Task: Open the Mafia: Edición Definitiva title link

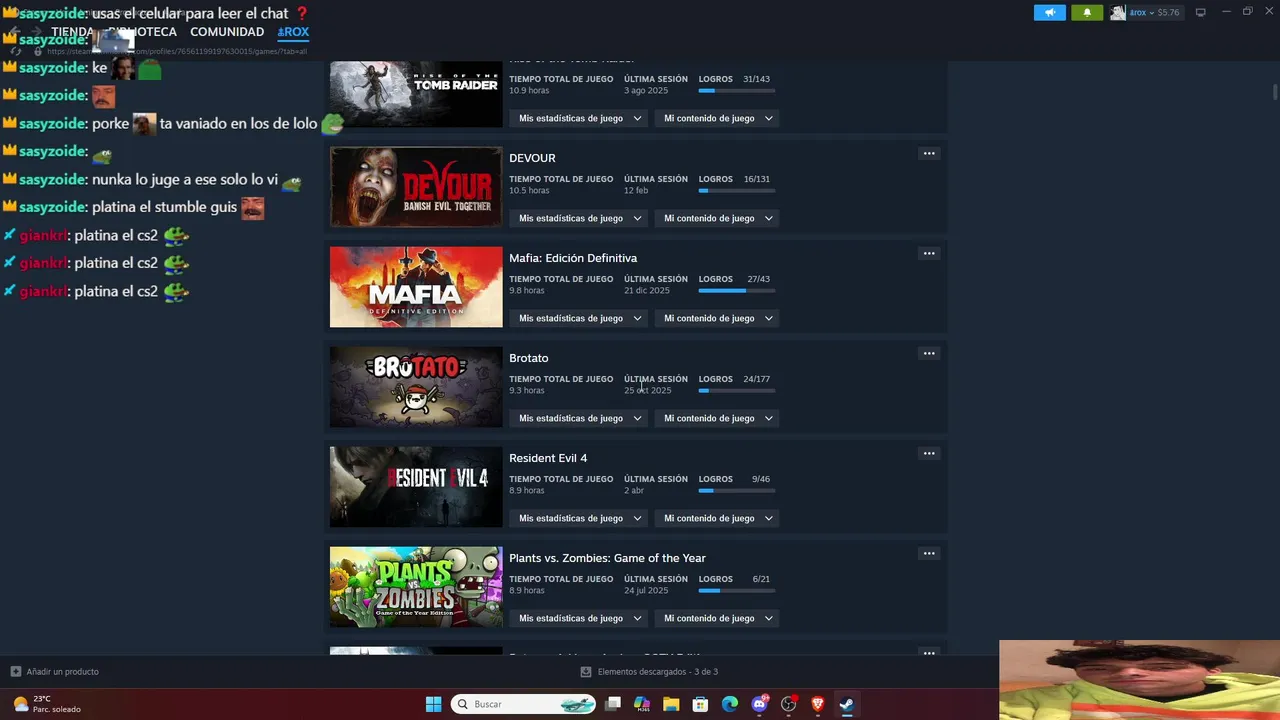Action: [x=573, y=258]
